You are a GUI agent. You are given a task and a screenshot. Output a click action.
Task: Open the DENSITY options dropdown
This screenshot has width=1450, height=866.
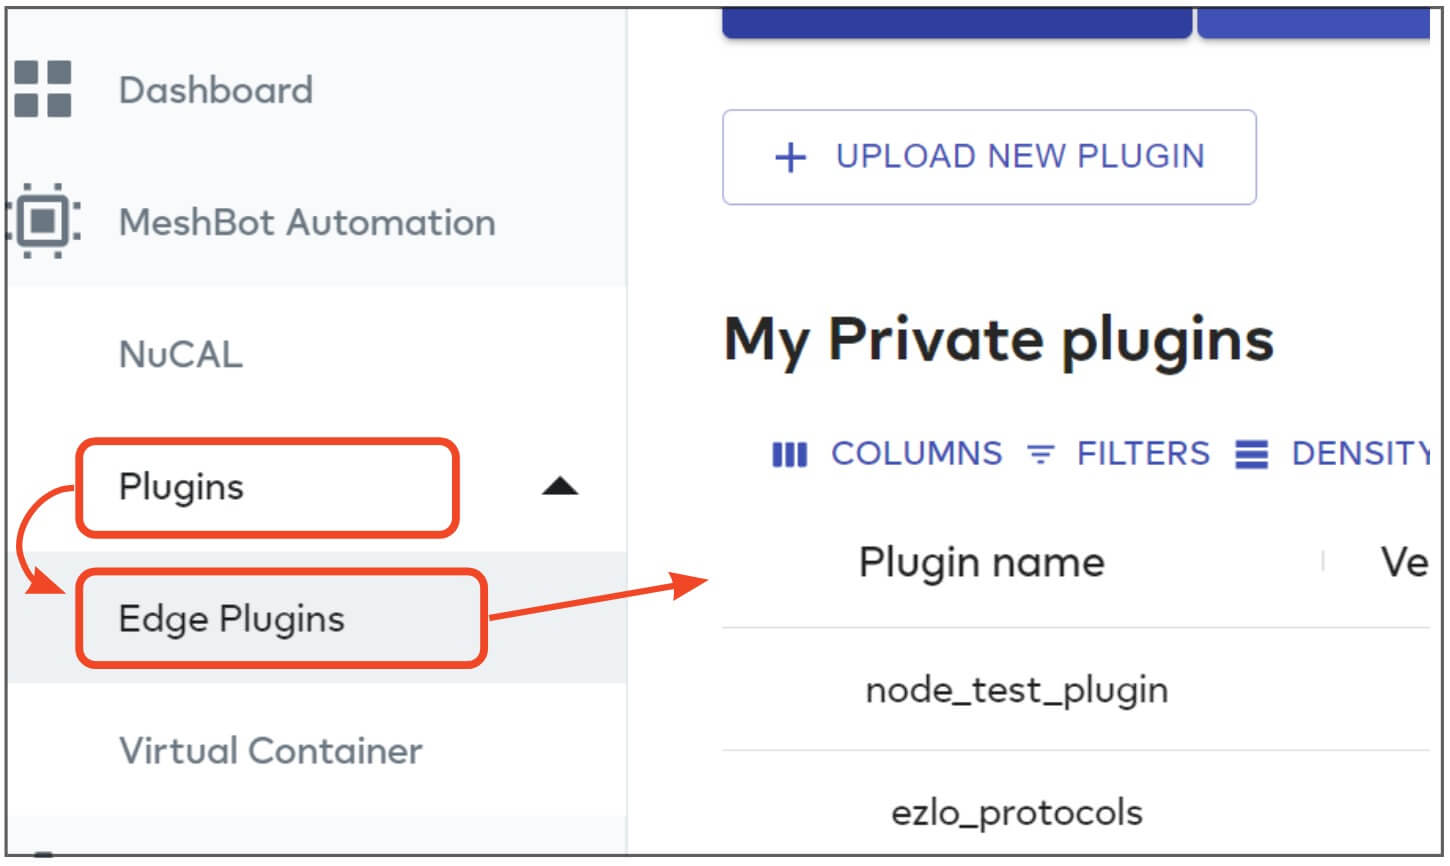pos(1333,454)
